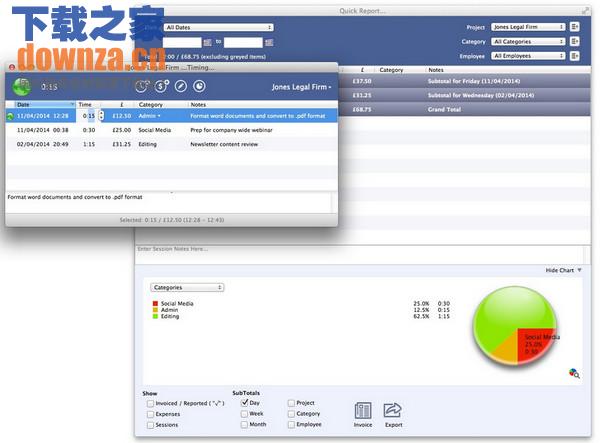Open the chart Categories popup menu
Screen dimensions: 600x443
187,287
